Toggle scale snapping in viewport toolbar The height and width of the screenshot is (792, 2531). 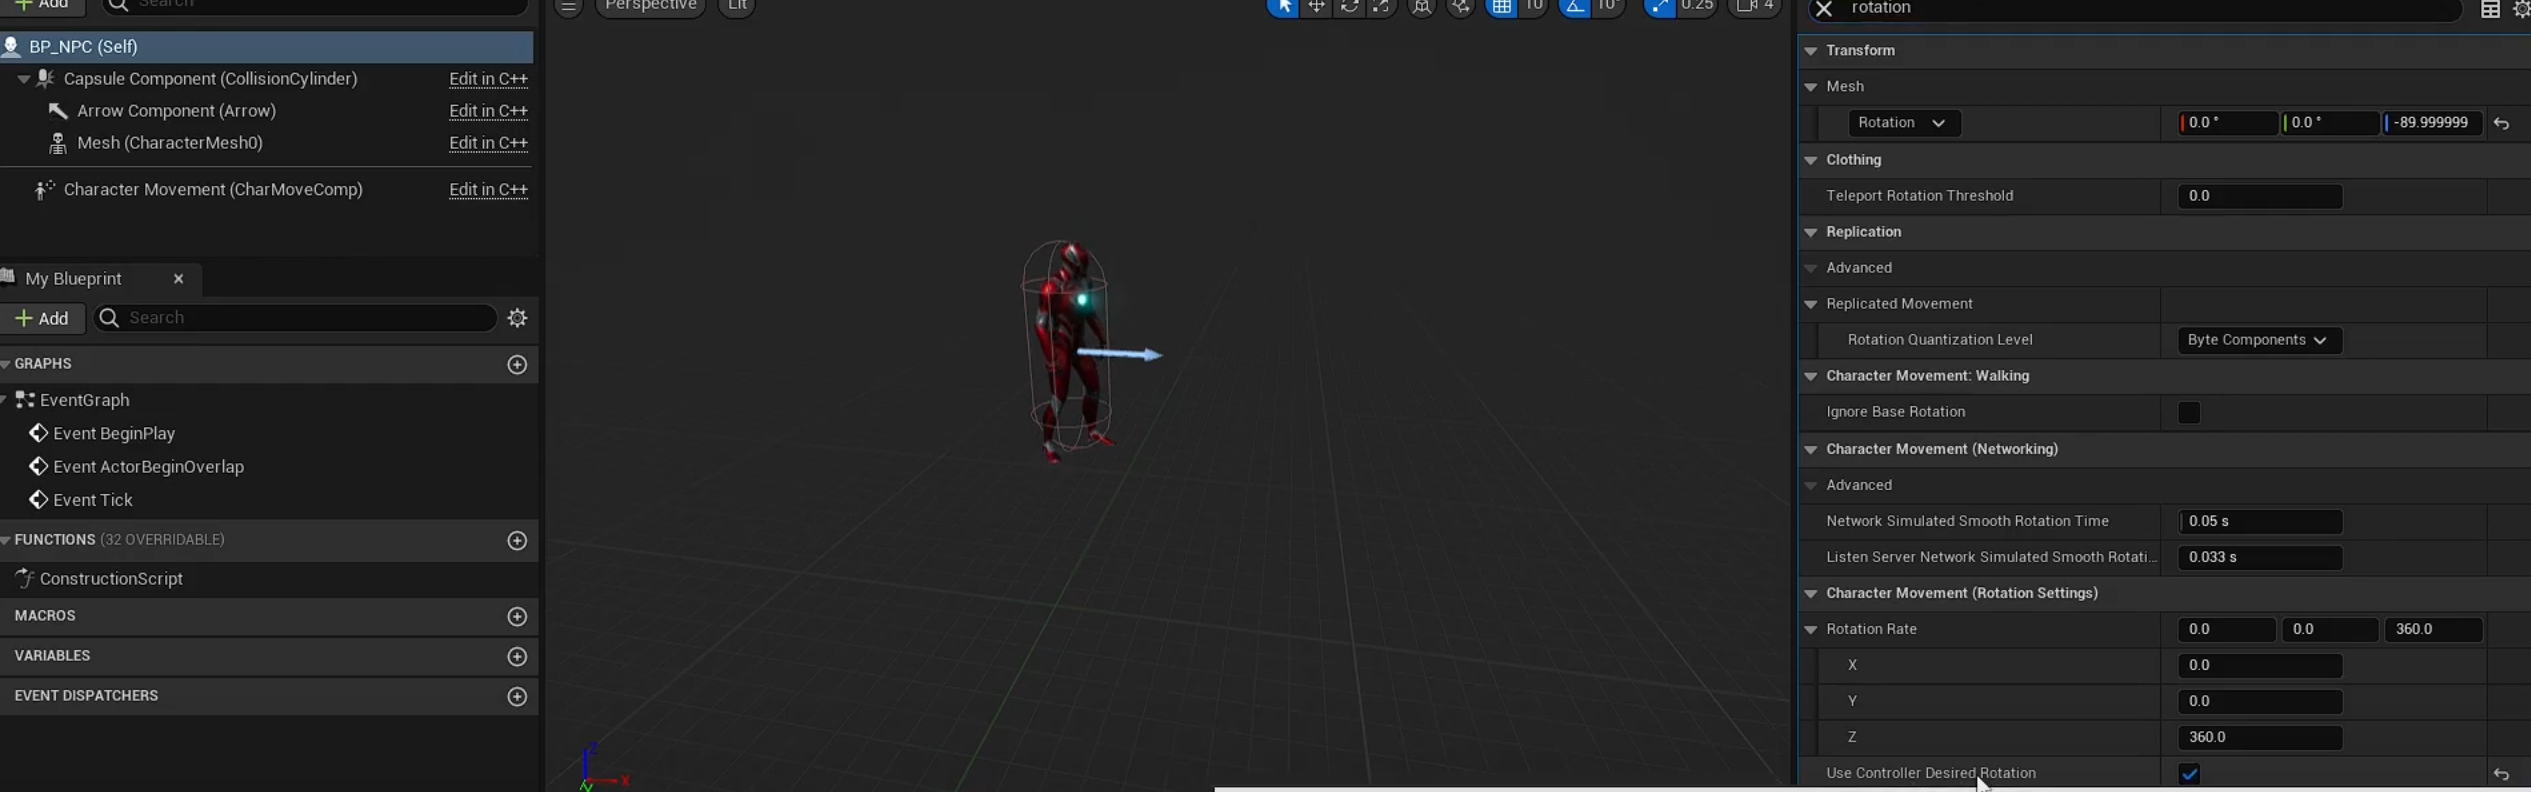coord(1659,7)
